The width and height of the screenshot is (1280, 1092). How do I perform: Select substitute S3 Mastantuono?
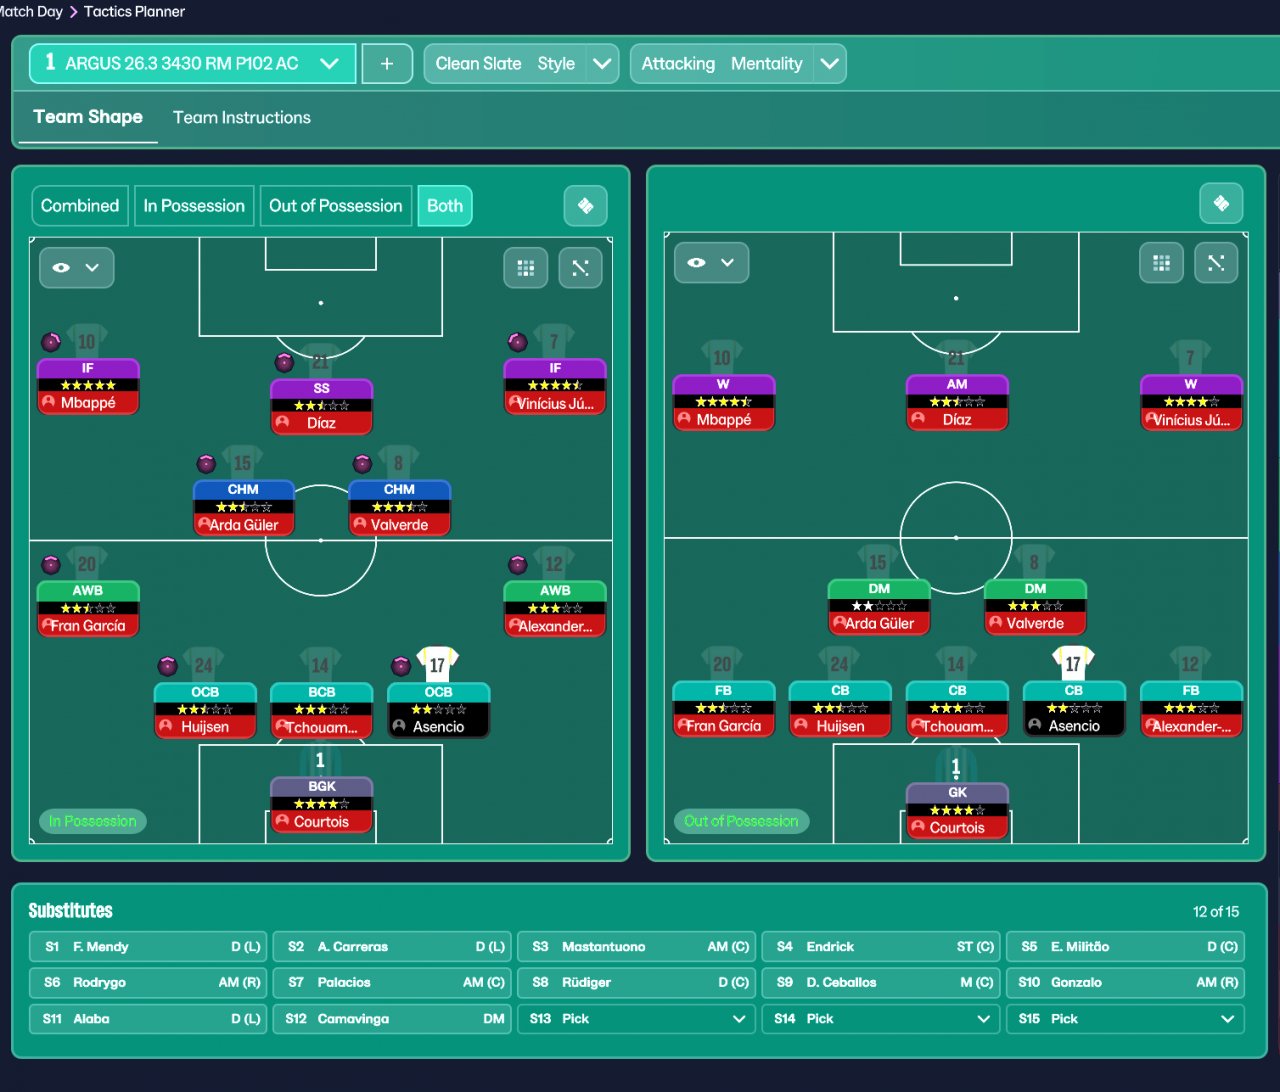click(637, 947)
